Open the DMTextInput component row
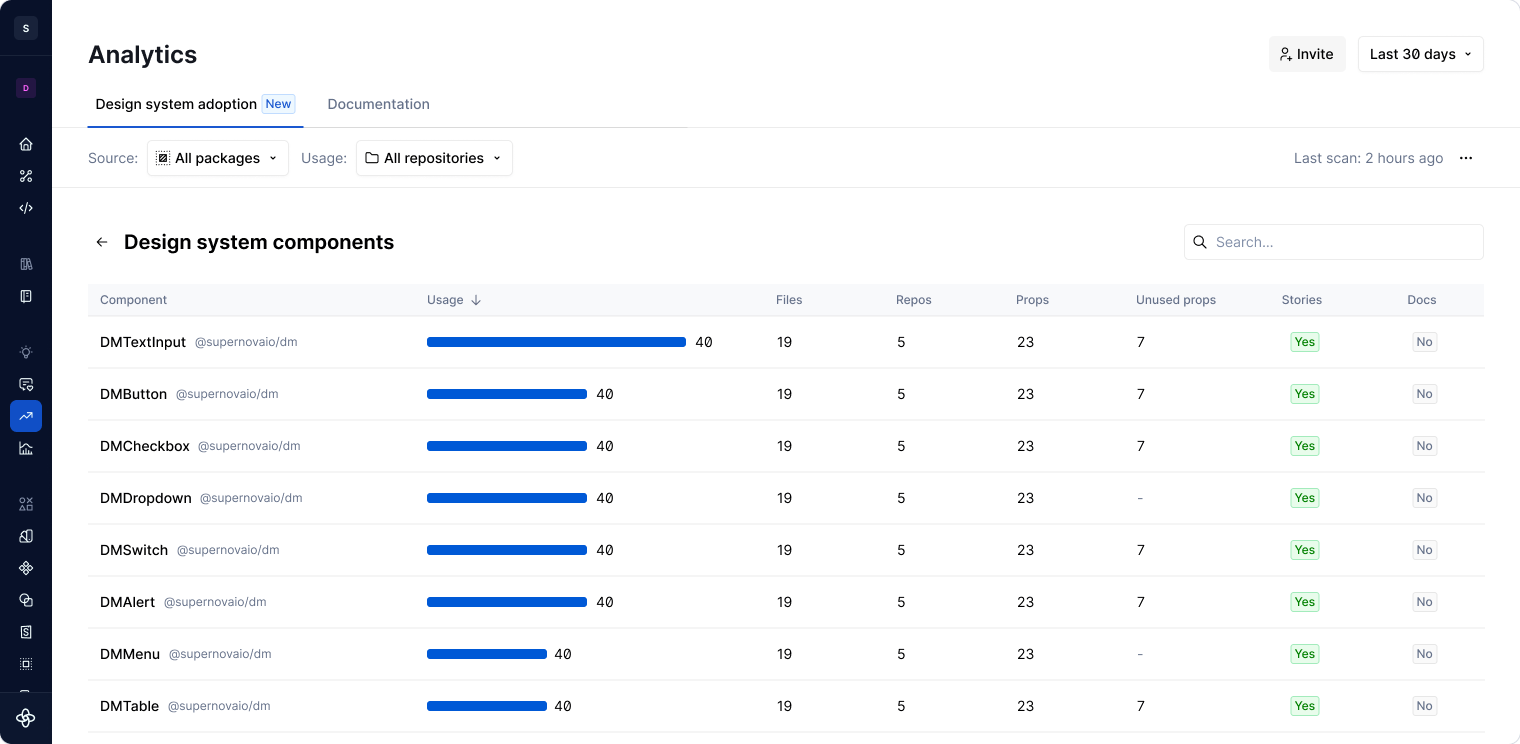1520x744 pixels. click(x=786, y=342)
